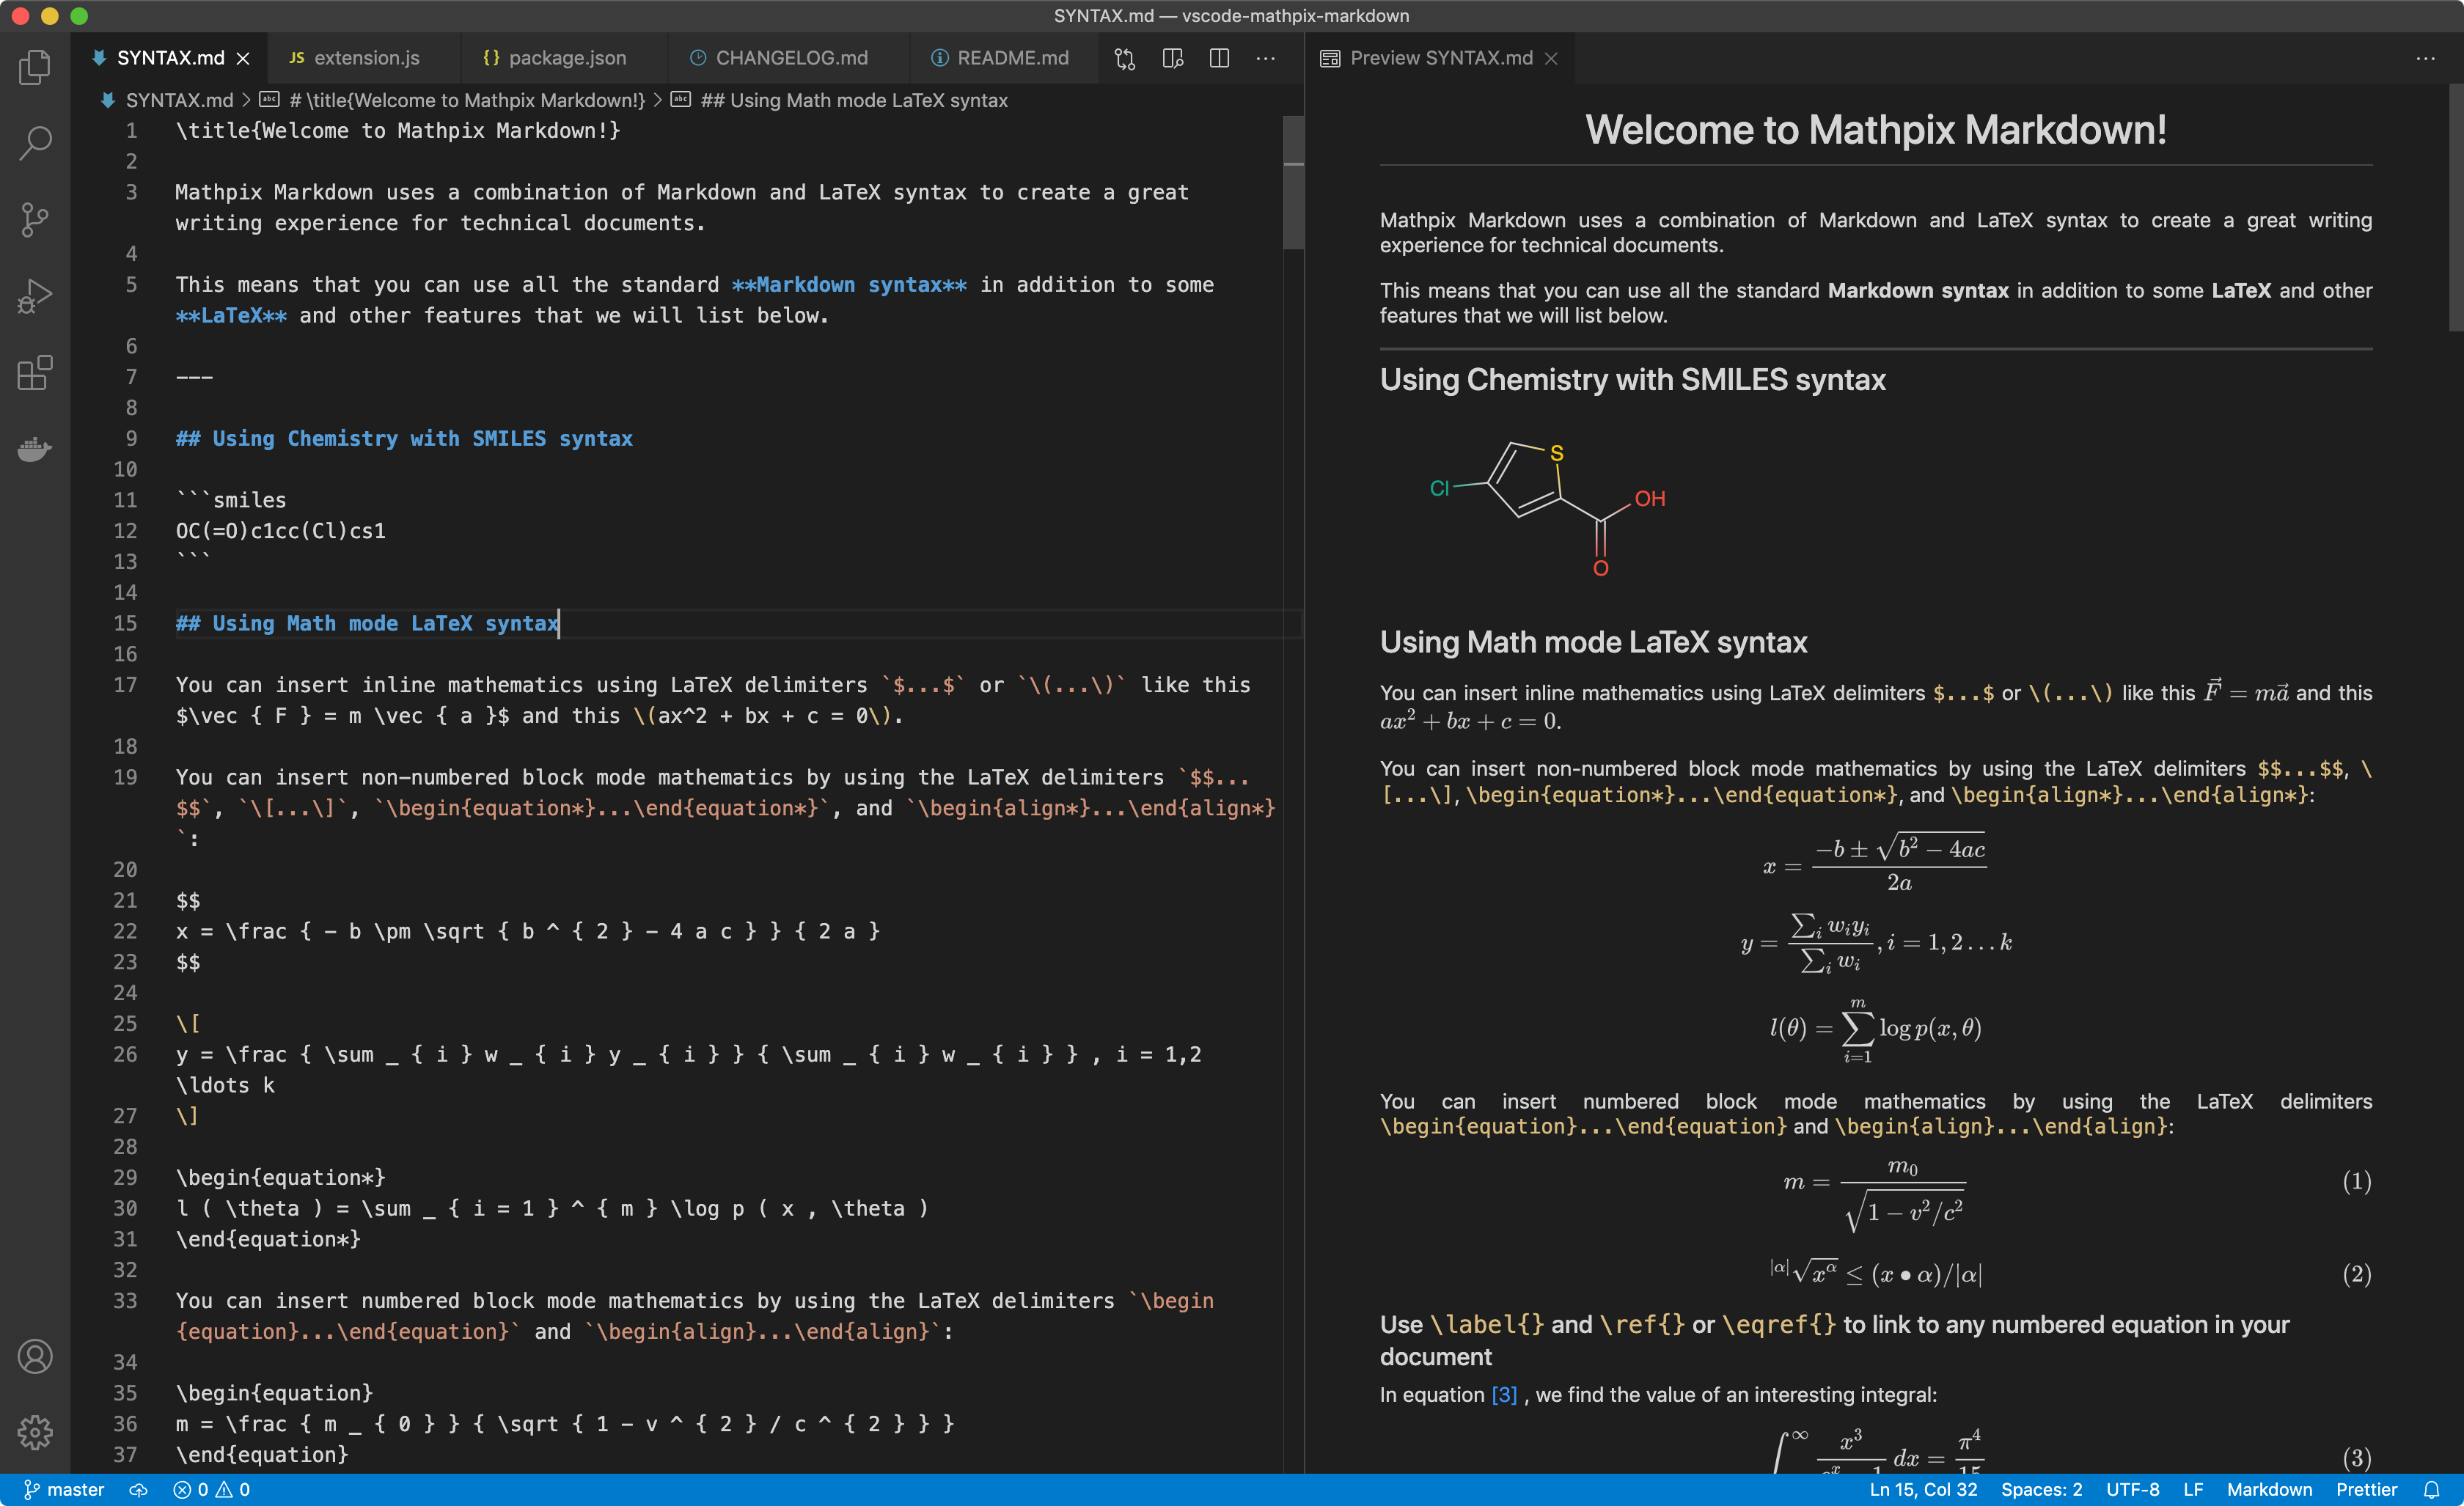
Task: Close the Preview SYNTAX.md tab
Action: coord(1551,58)
